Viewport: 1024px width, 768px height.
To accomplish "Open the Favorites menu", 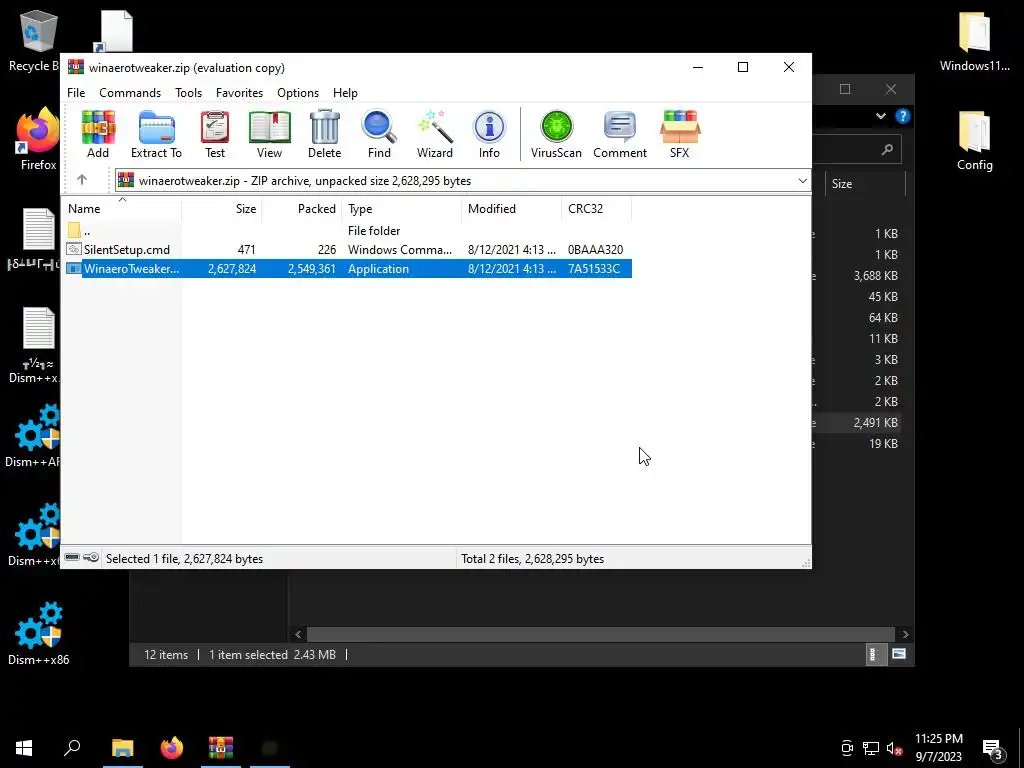I will [239, 93].
